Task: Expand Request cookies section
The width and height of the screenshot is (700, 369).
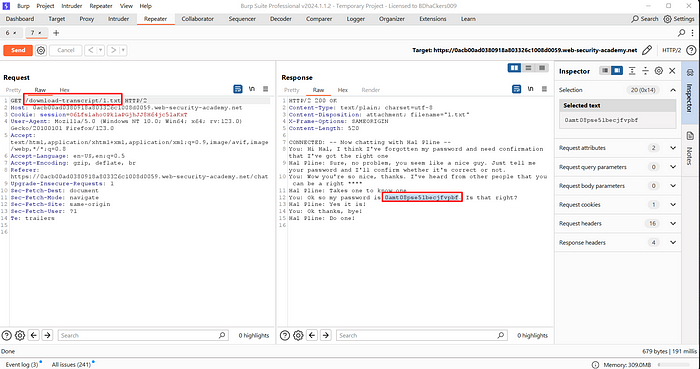Action: point(673,205)
